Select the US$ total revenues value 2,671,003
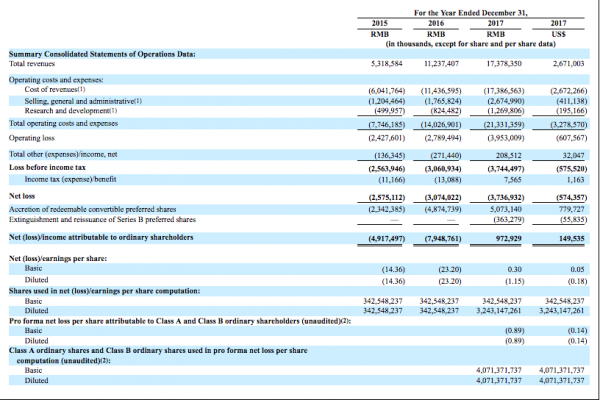Viewport: 600px width, 400px height. (566, 62)
